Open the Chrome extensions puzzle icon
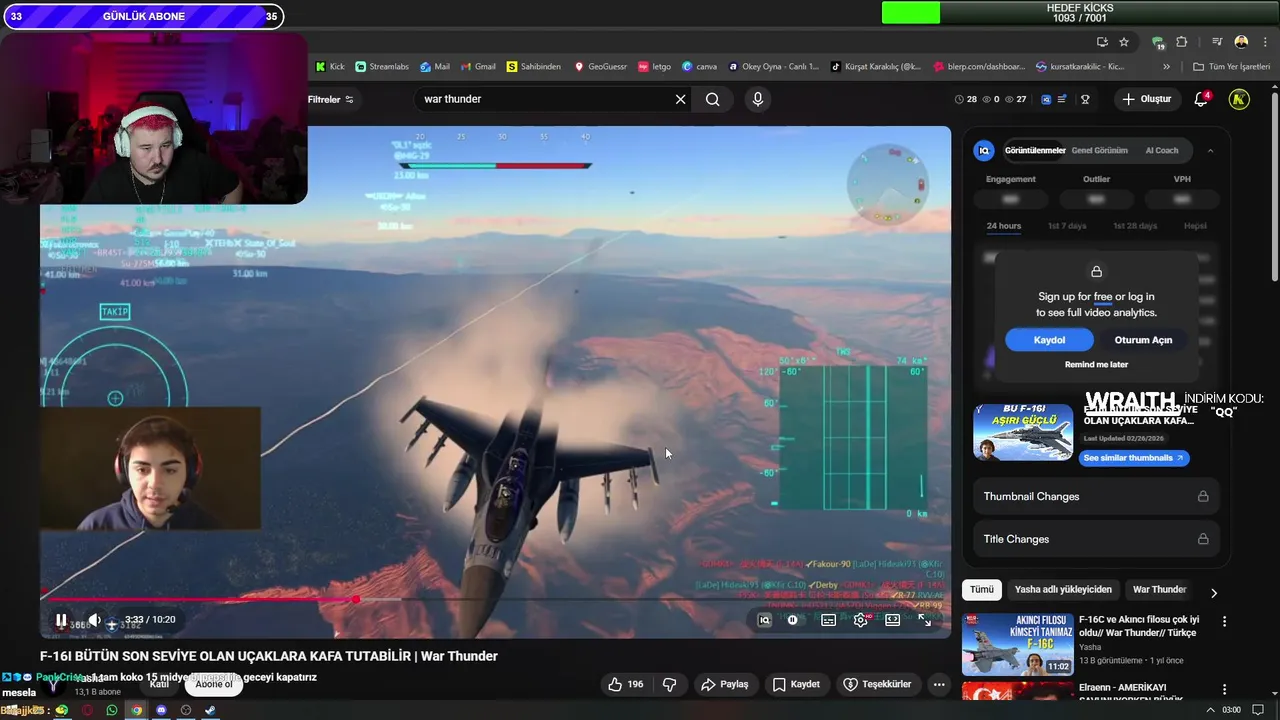 click(x=1182, y=42)
